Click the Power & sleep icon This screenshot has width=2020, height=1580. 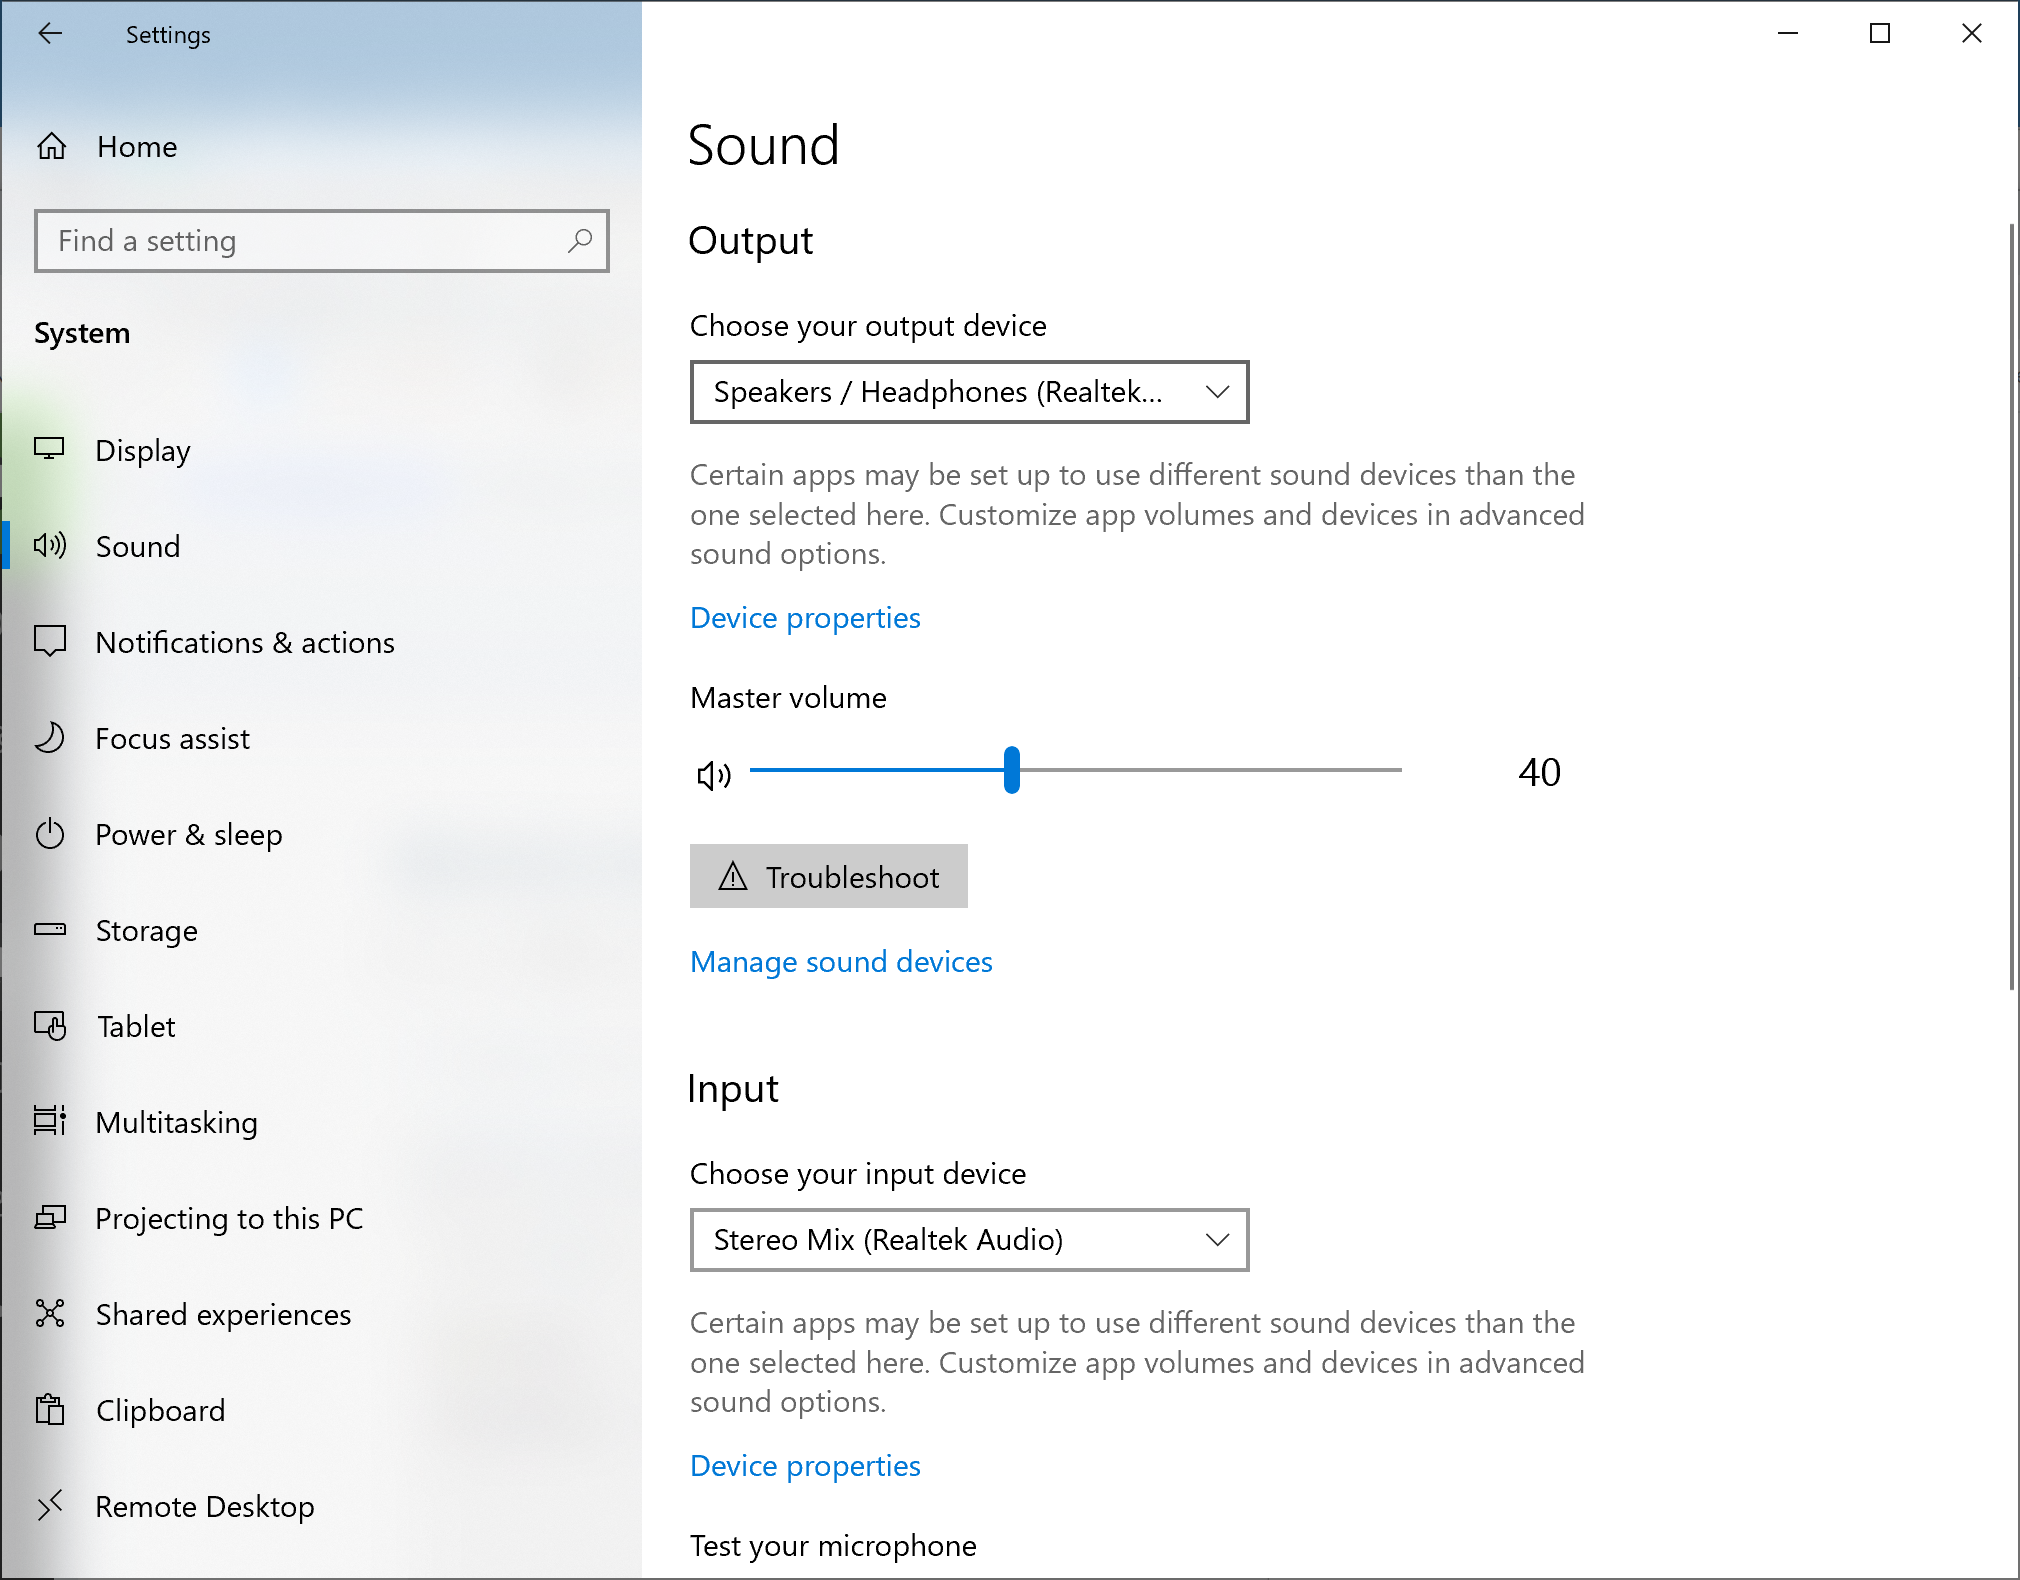click(x=50, y=834)
